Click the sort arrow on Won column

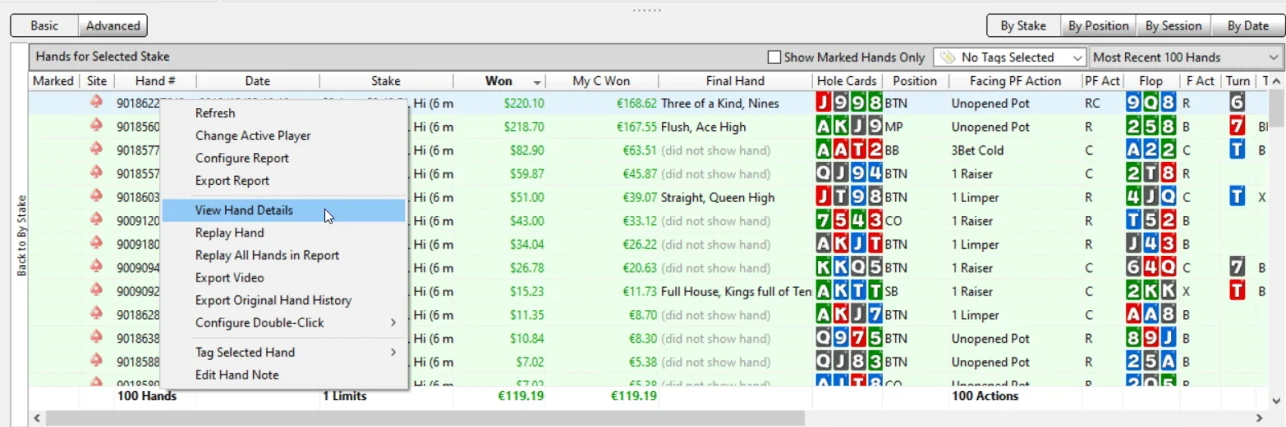click(538, 82)
